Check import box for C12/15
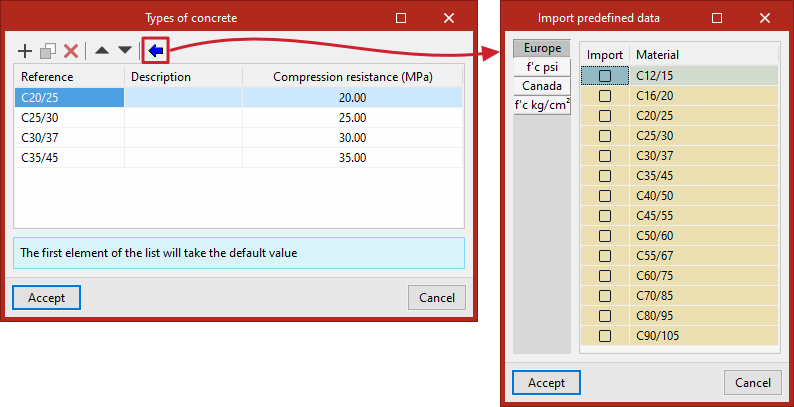The height and width of the screenshot is (407, 794). coord(605,76)
